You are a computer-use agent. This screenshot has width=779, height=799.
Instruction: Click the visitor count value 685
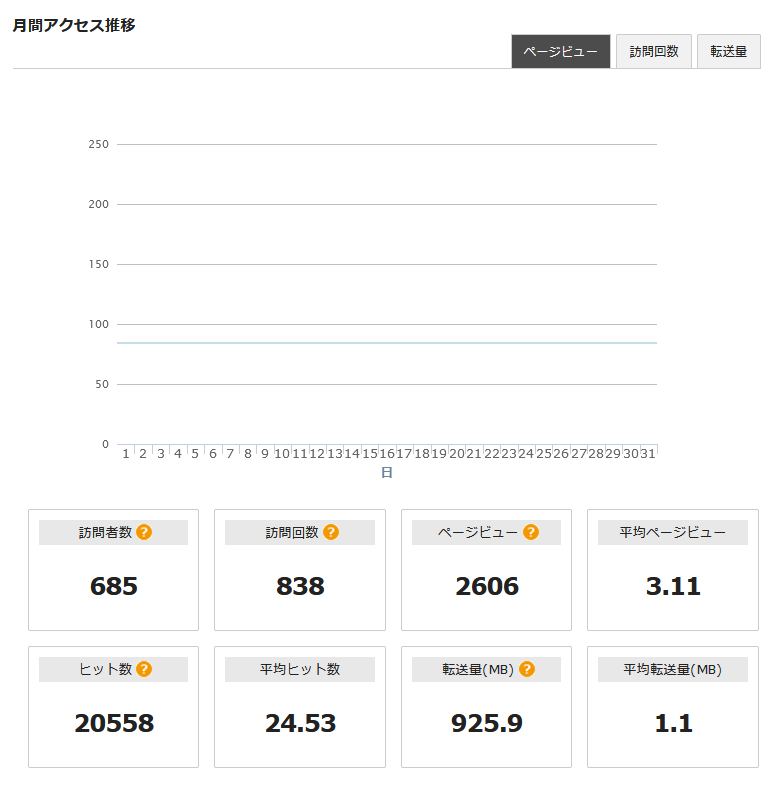click(x=113, y=587)
